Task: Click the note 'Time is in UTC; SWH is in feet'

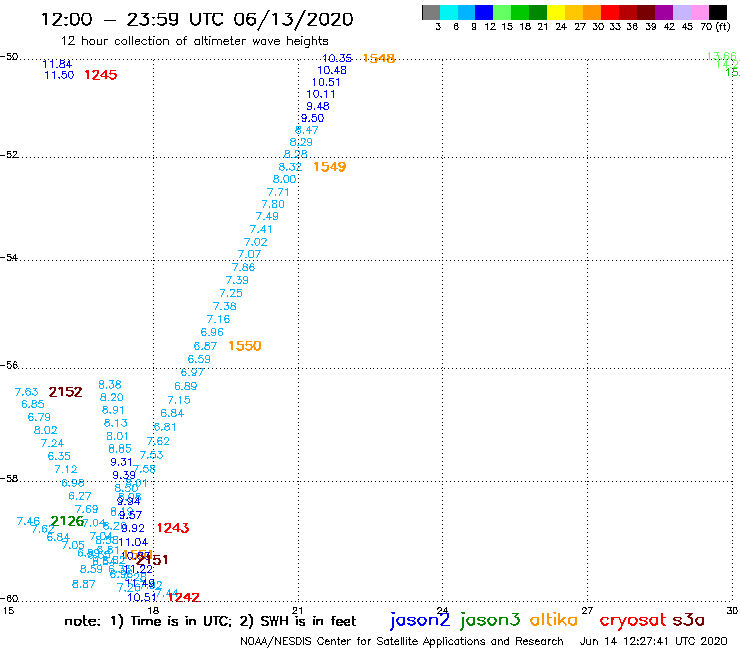Action: click(210, 621)
